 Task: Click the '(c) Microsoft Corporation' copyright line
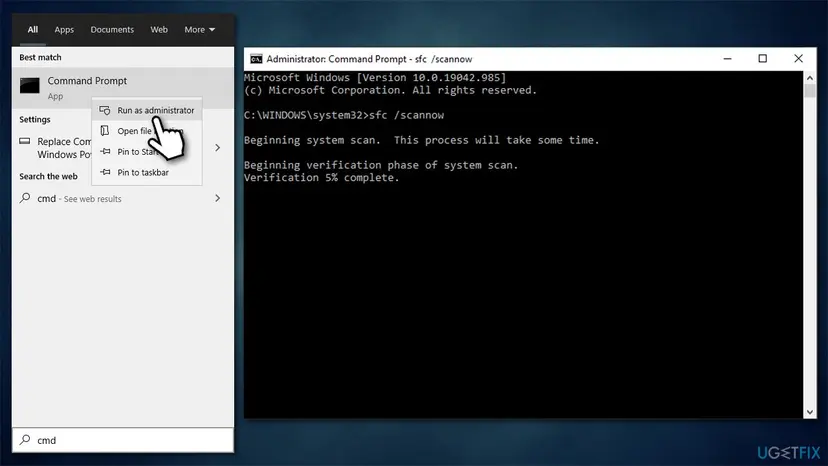click(x=390, y=90)
